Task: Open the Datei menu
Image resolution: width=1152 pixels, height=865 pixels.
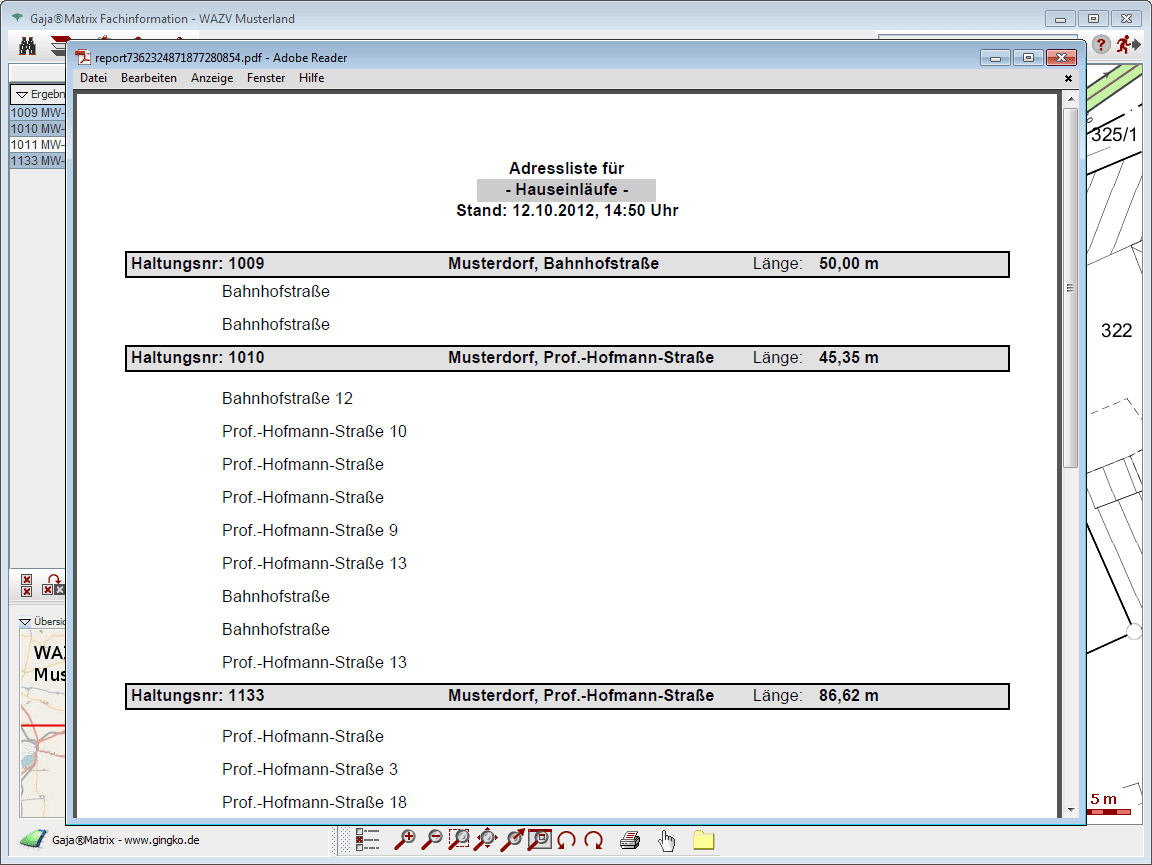Action: [93, 78]
